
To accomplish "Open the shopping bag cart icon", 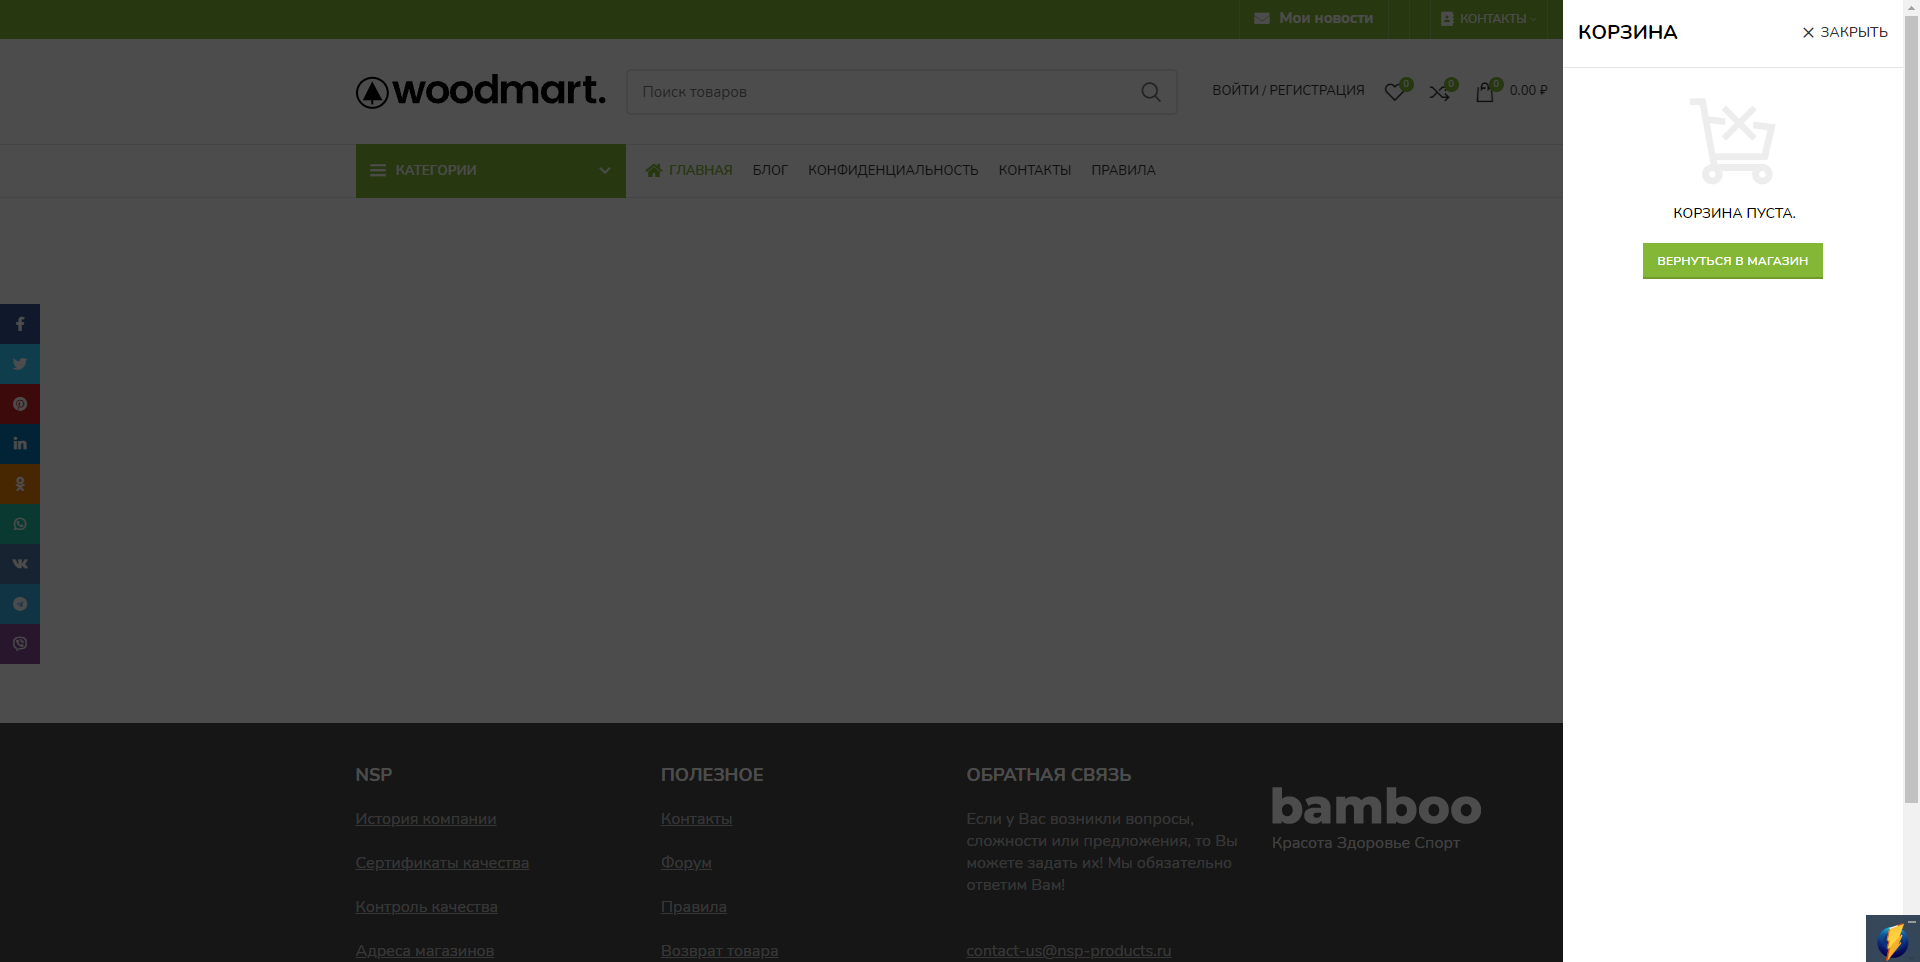I will (1486, 91).
